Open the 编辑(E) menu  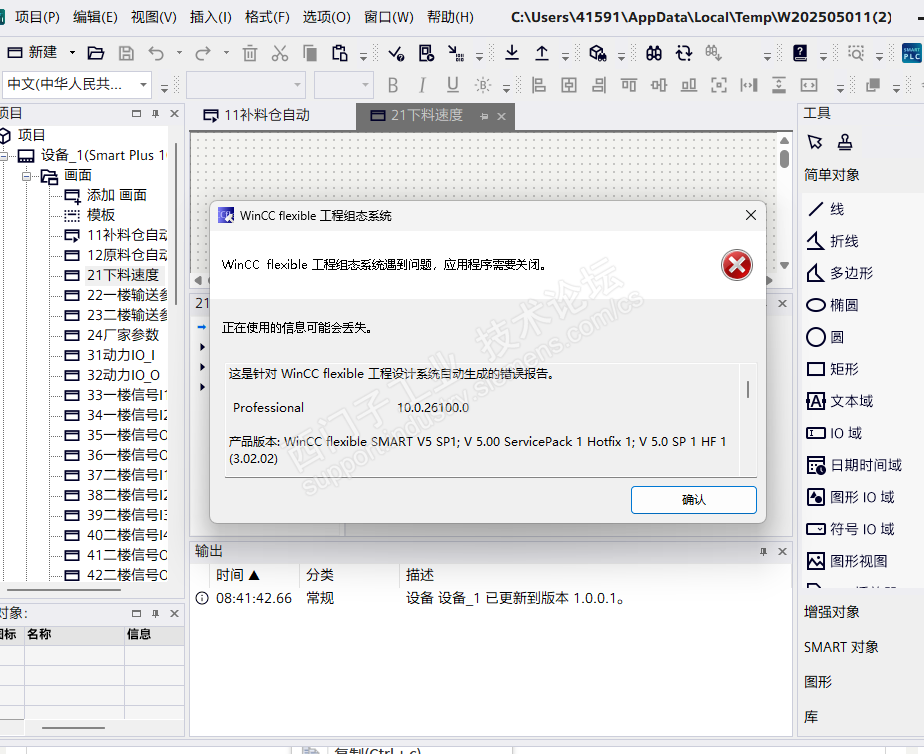[x=95, y=17]
